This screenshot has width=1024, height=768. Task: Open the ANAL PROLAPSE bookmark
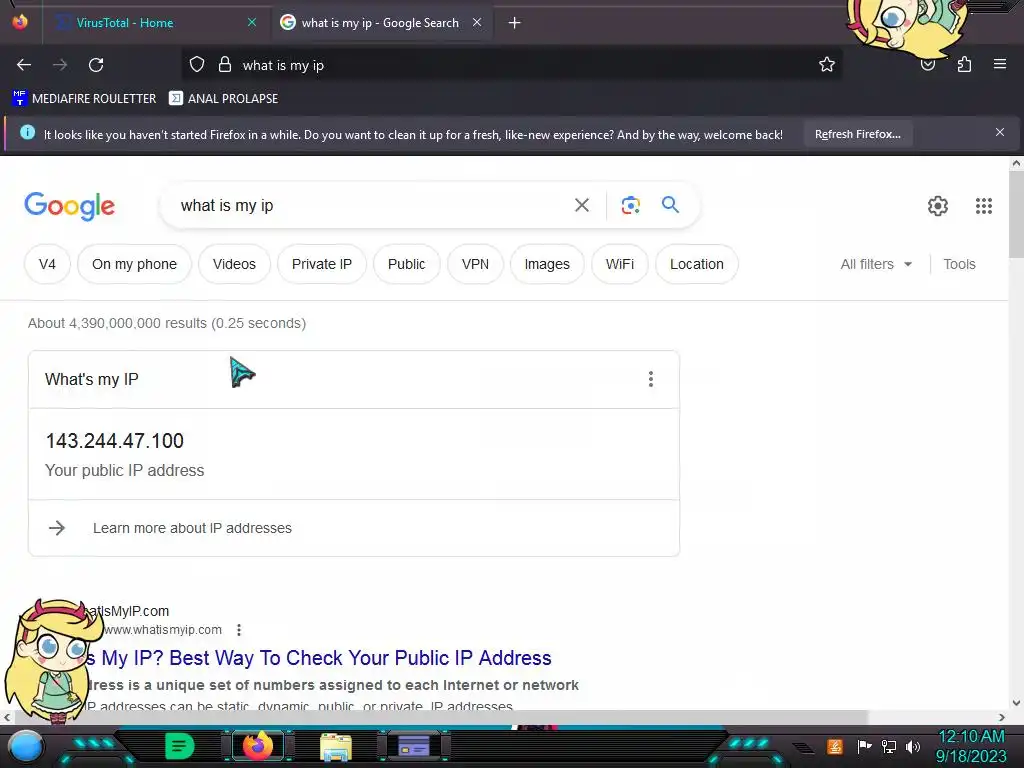coord(223,99)
